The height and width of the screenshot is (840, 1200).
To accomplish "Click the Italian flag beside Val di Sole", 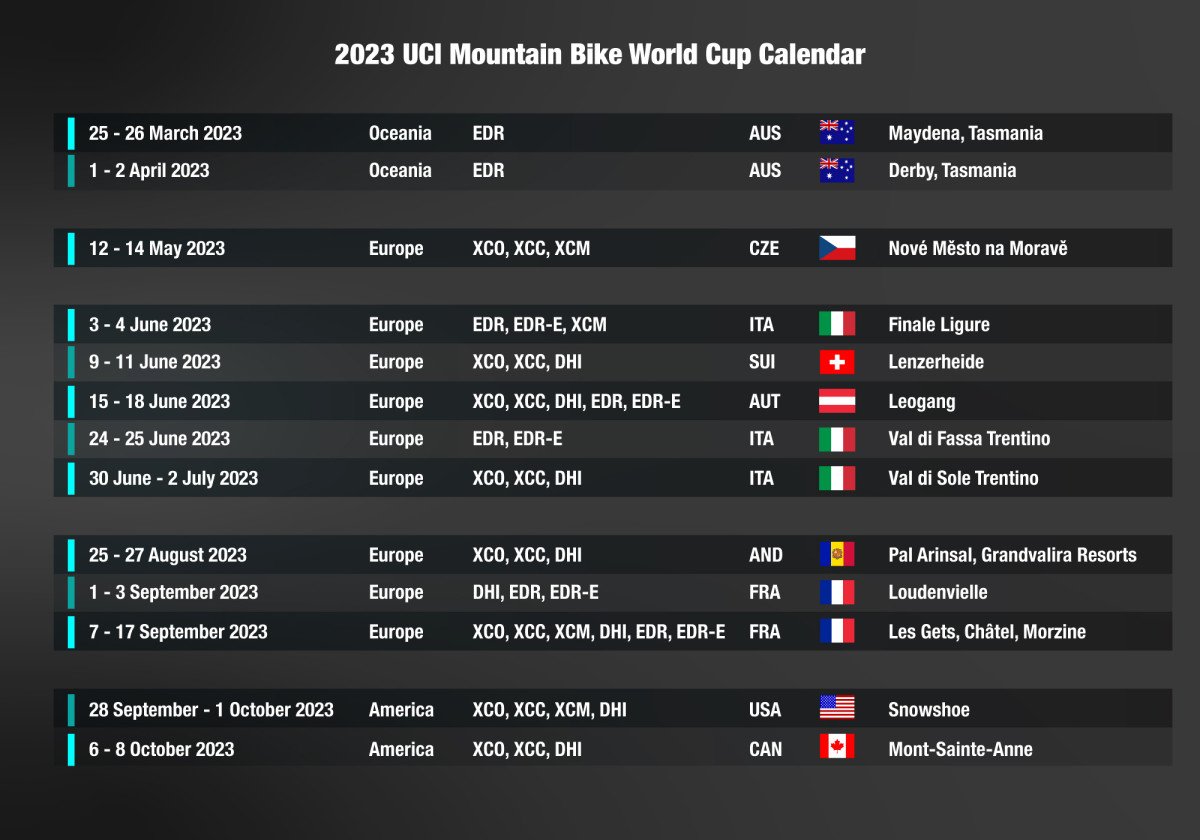I will click(x=837, y=478).
